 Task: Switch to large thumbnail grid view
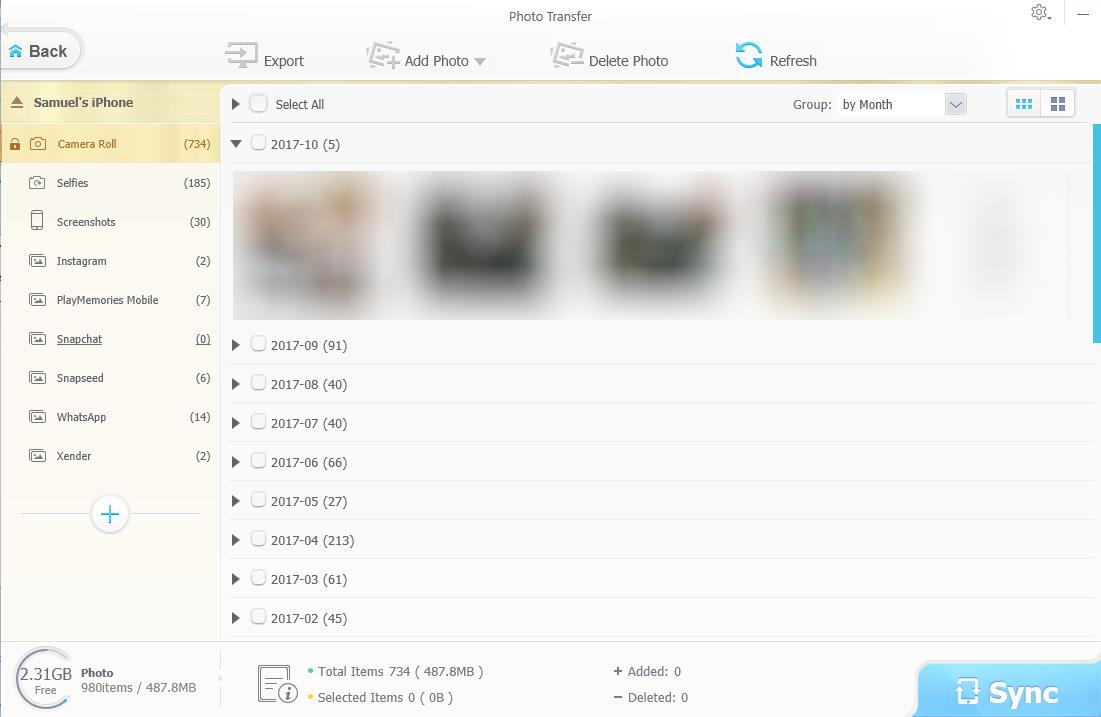pos(1057,105)
